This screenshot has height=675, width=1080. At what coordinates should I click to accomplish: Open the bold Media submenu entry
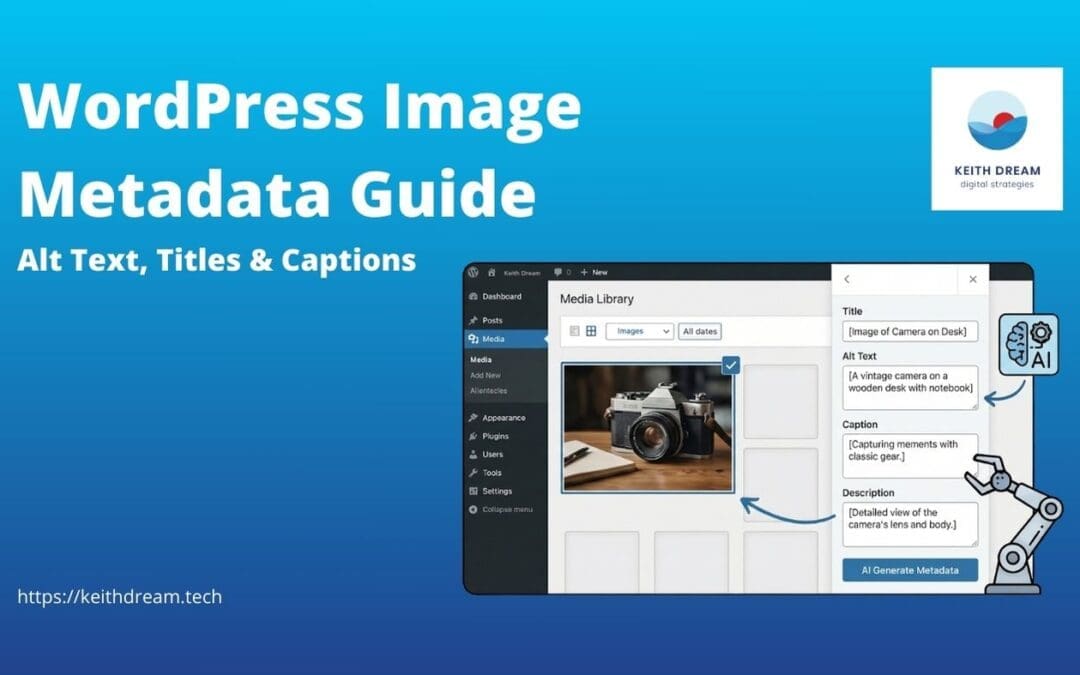tap(481, 360)
